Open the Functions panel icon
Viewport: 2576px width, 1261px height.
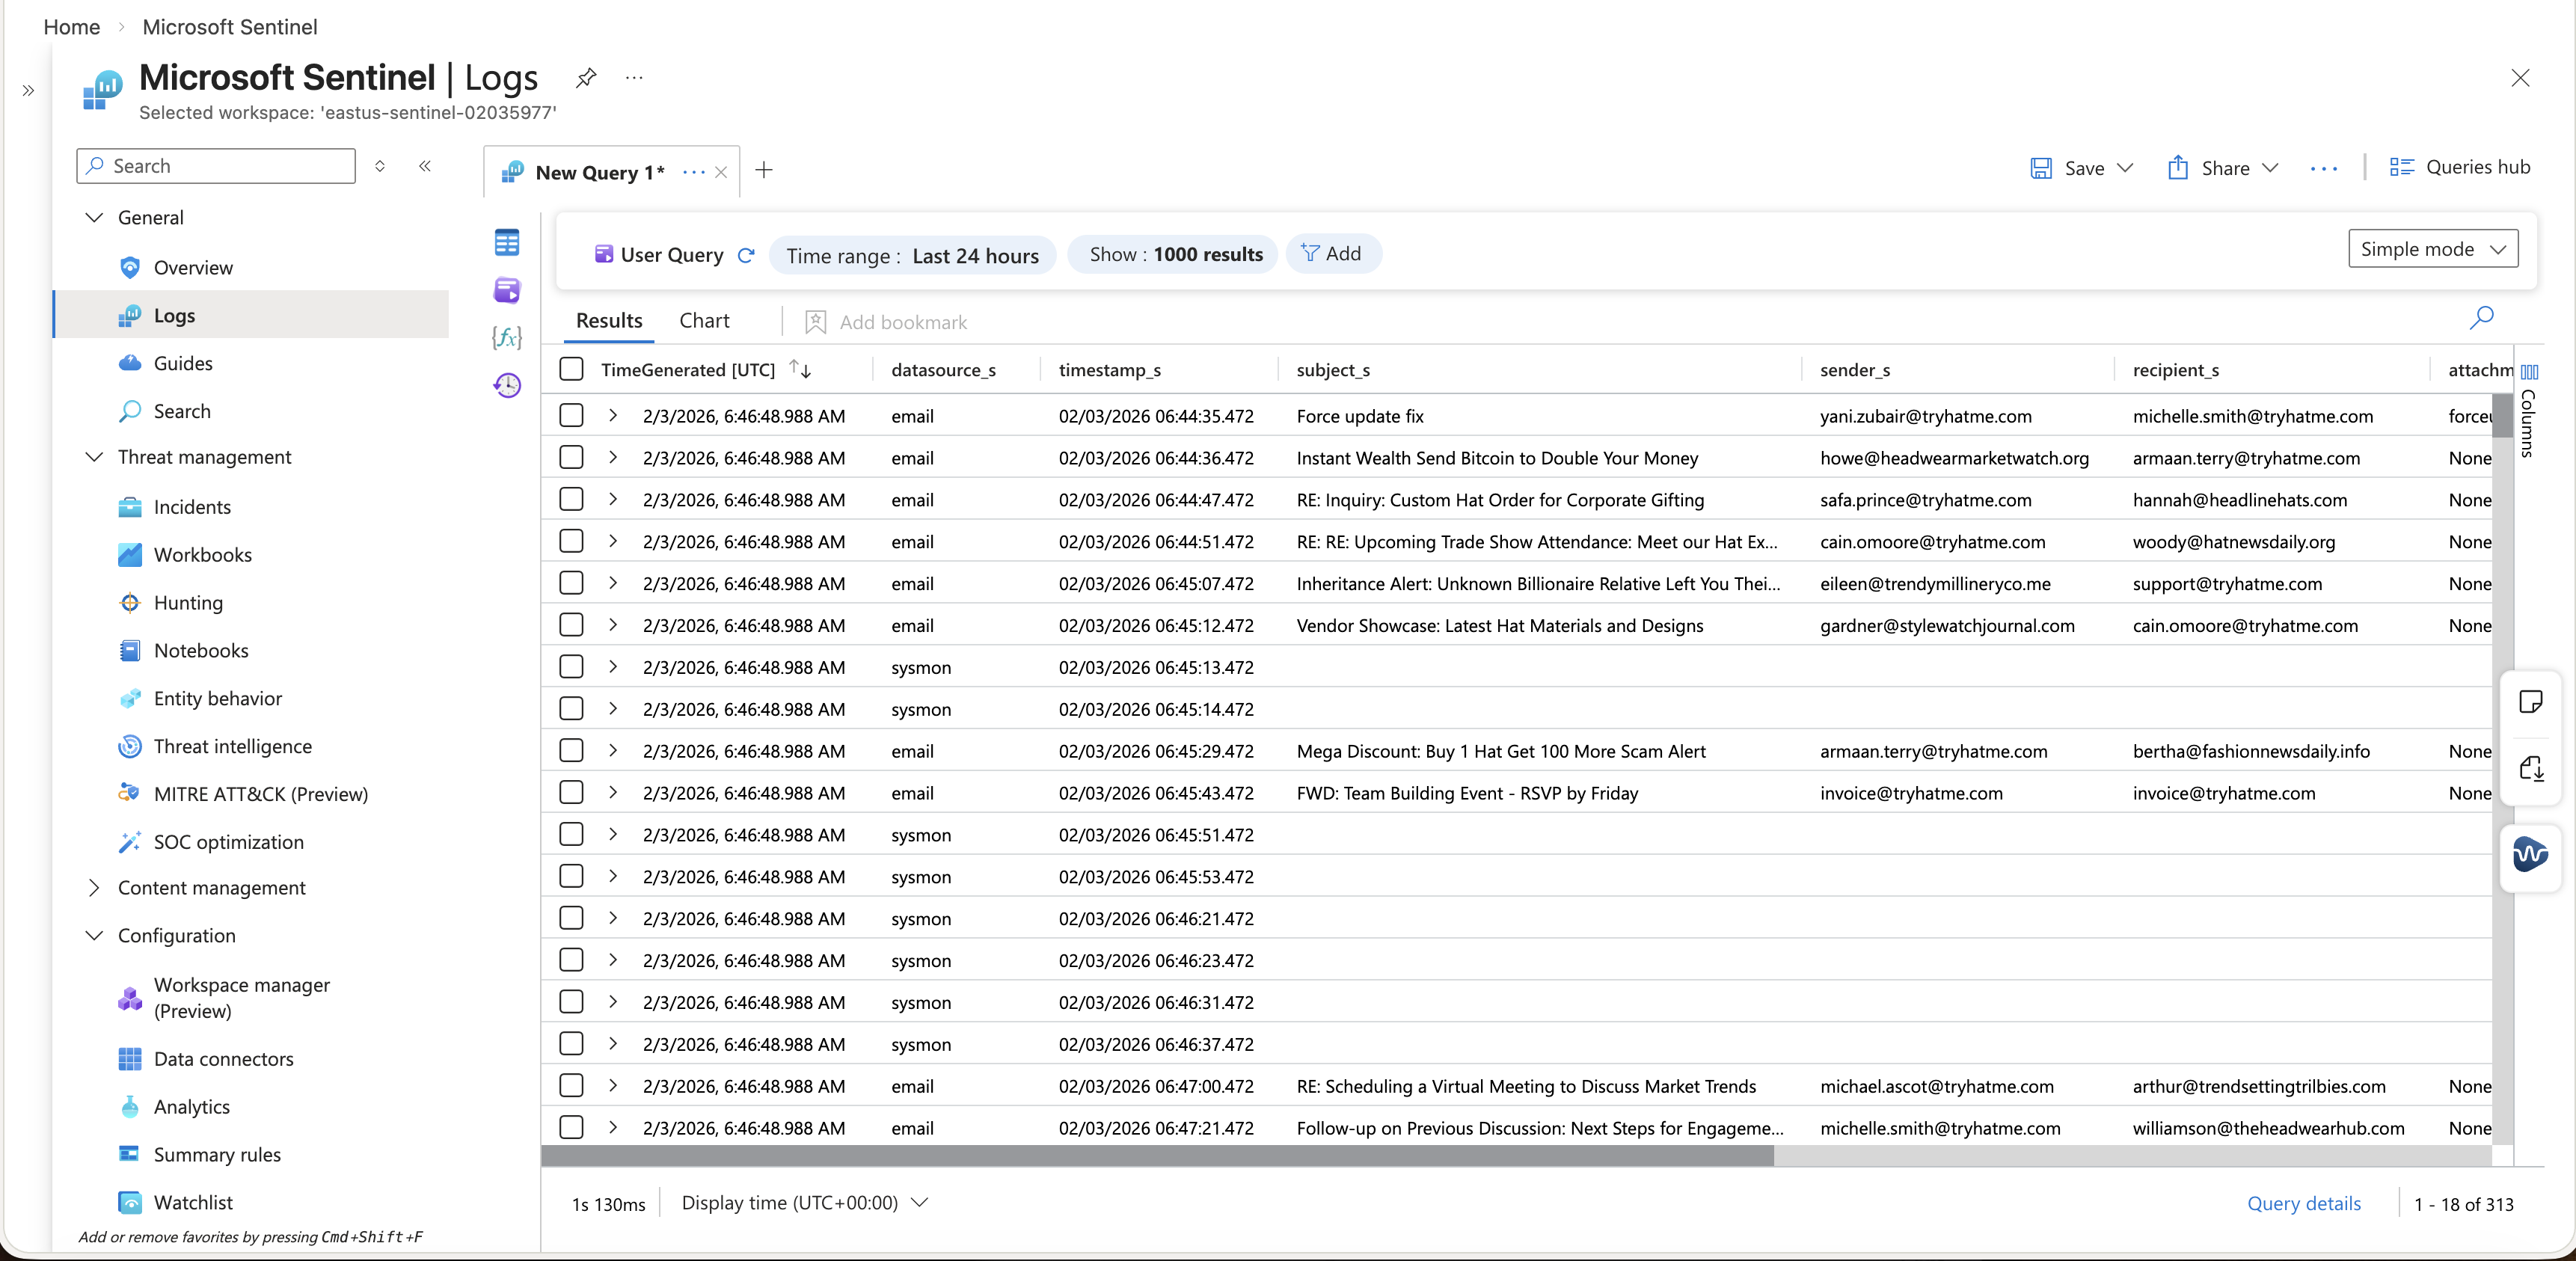coord(508,338)
